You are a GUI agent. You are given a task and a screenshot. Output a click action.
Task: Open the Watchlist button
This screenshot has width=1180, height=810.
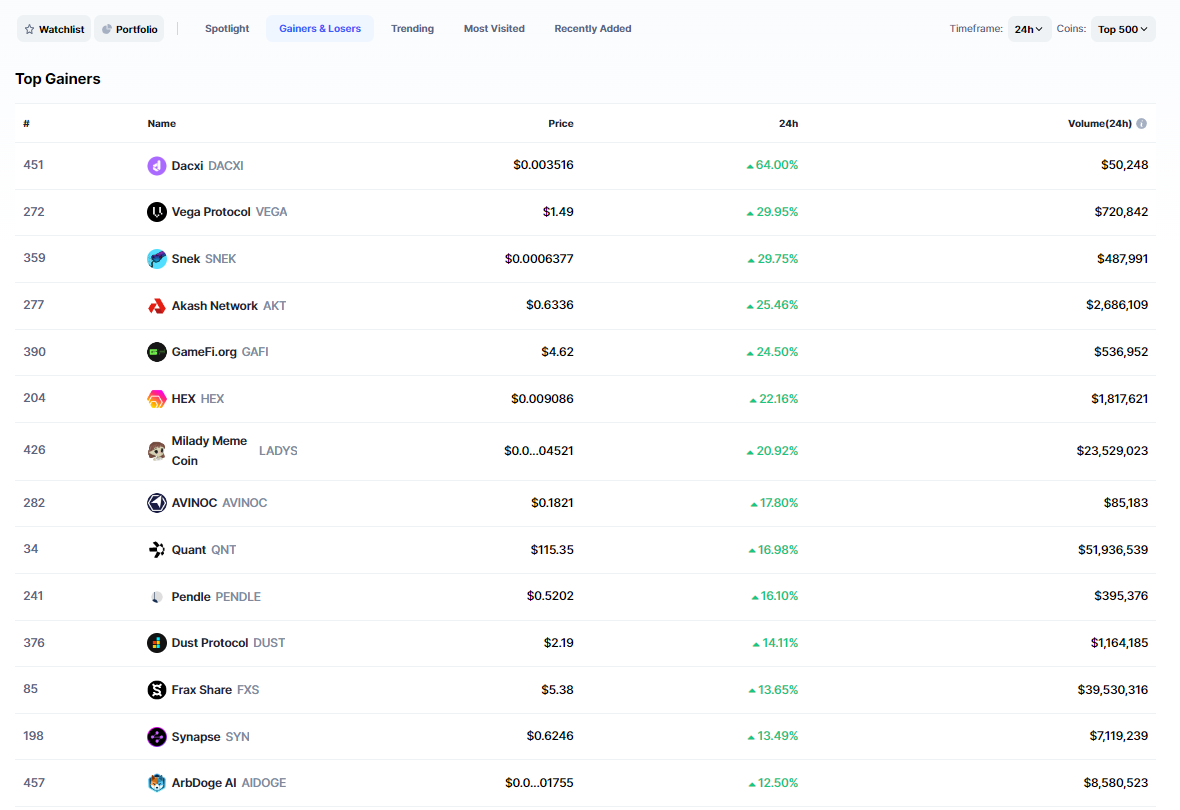(54, 29)
